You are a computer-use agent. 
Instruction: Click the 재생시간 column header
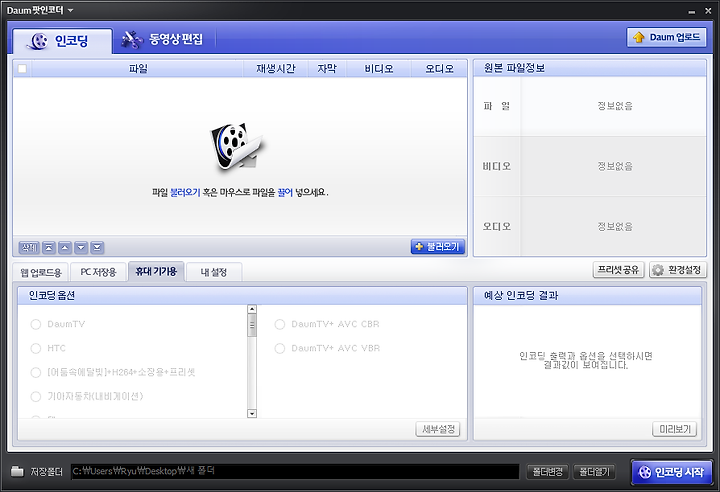276,69
